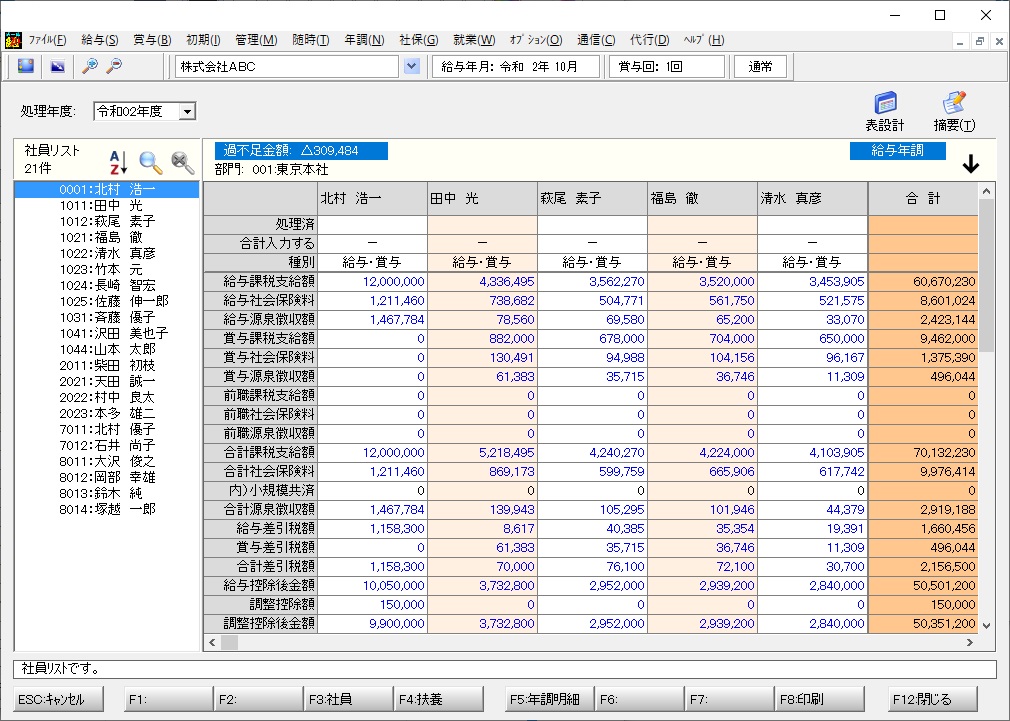
Task: Click the F8:印刷 button
Action: pos(819,699)
